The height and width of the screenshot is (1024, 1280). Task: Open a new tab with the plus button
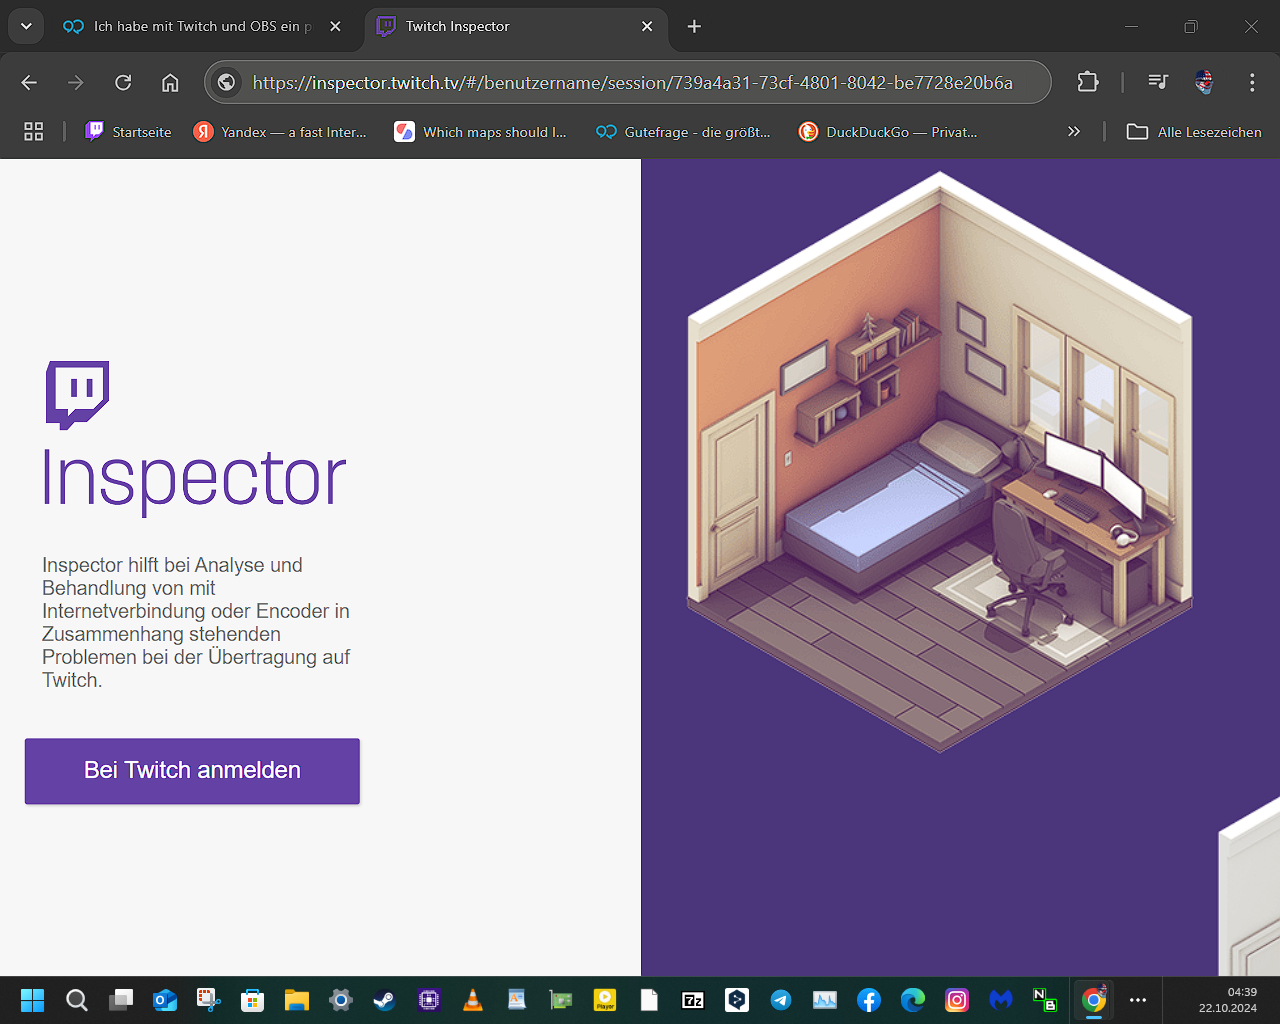click(694, 27)
